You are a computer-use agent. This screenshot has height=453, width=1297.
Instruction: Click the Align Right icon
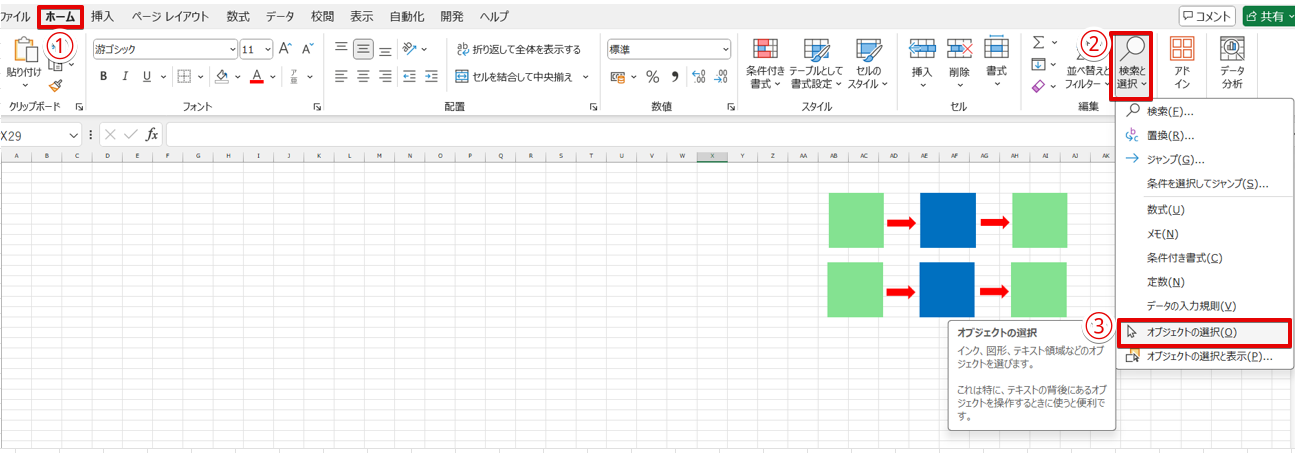pos(385,76)
